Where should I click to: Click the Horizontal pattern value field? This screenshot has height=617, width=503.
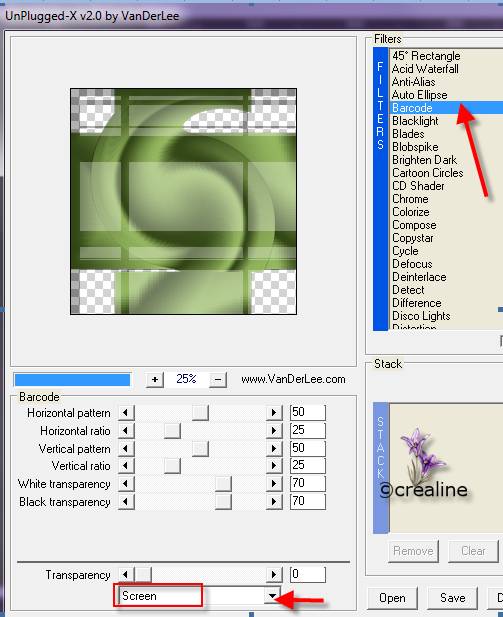308,412
